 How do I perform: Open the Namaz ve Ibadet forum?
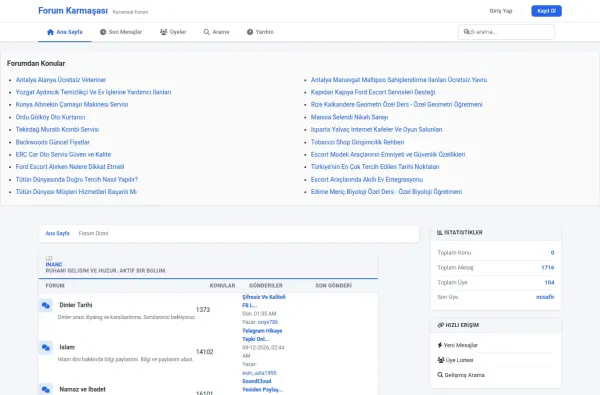[82, 389]
